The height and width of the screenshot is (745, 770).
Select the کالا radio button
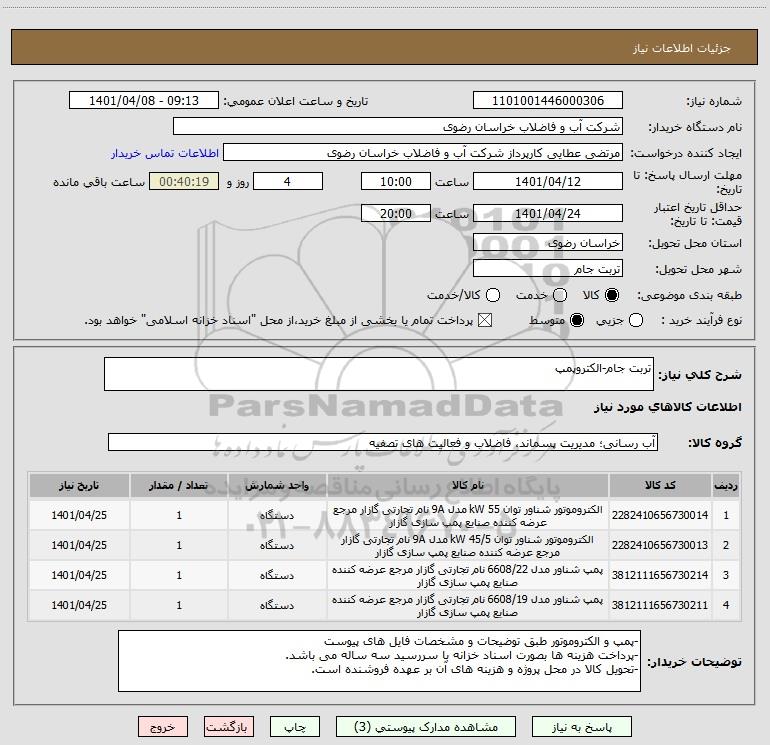coord(612,295)
